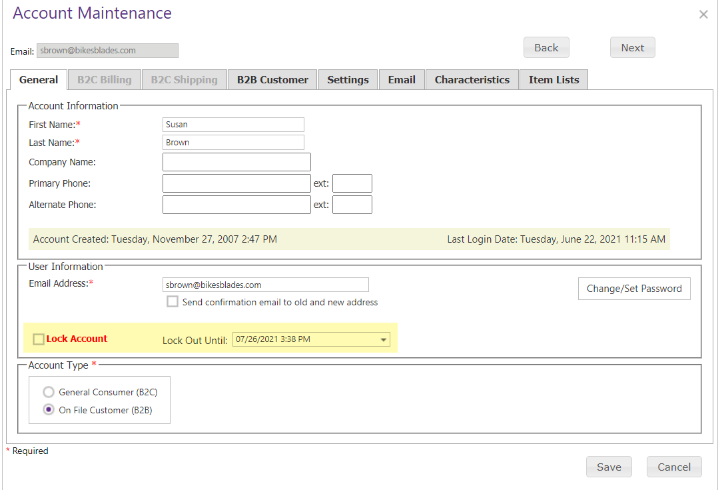Cancel the account changes
720x493 pixels.
pos(674,467)
